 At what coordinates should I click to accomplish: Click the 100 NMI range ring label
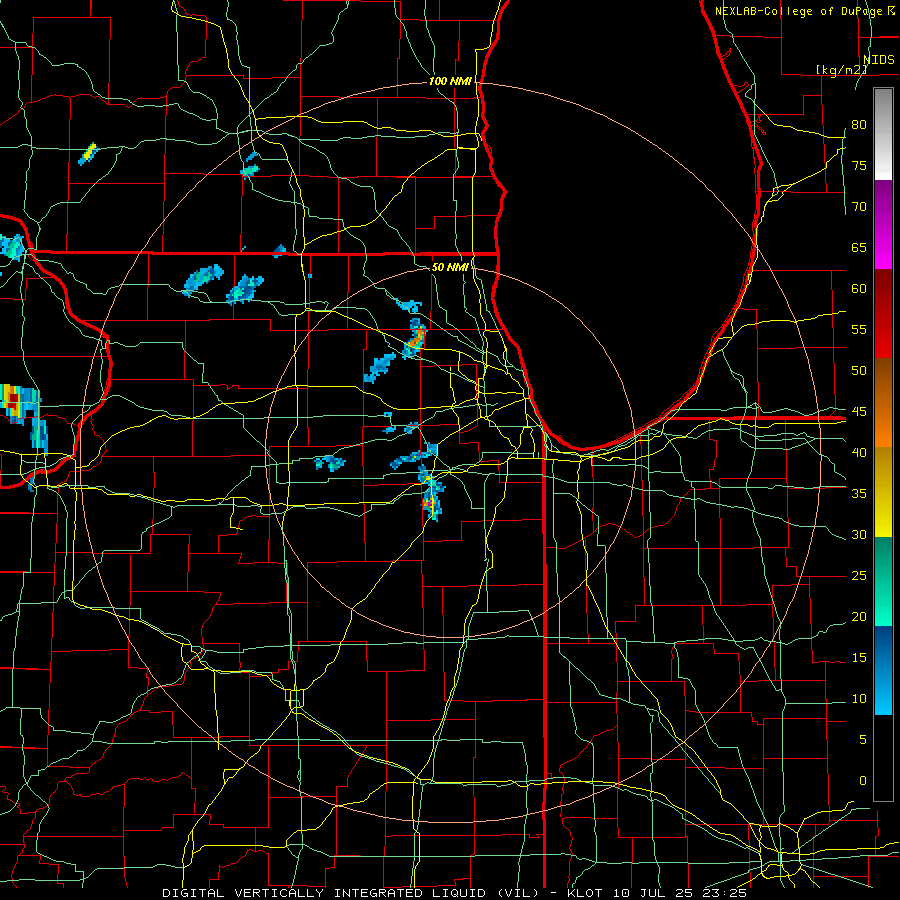[x=450, y=82]
